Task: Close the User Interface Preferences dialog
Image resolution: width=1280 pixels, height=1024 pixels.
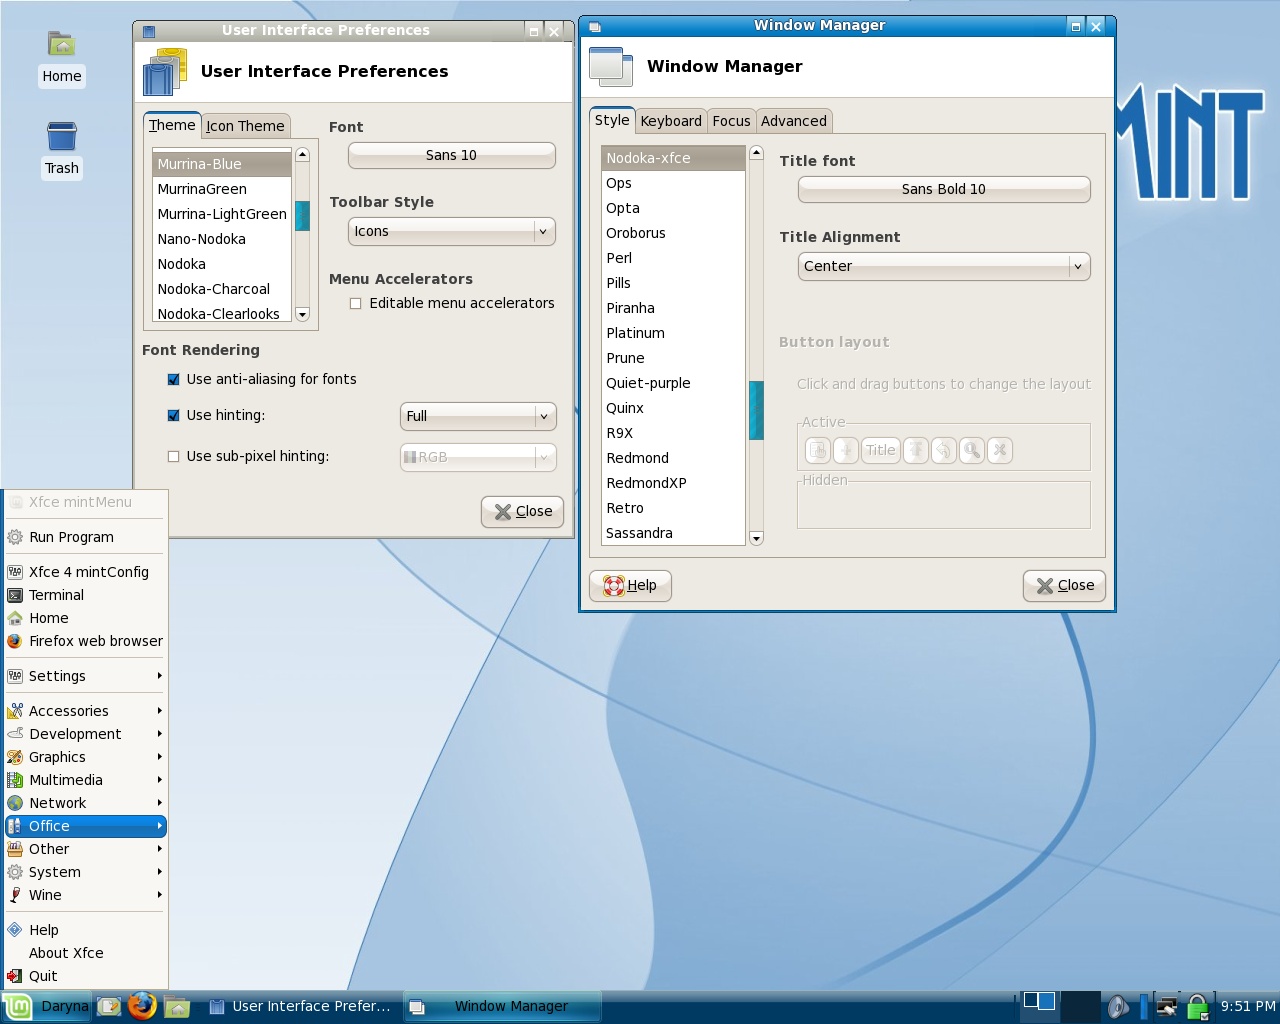Action: (x=523, y=511)
